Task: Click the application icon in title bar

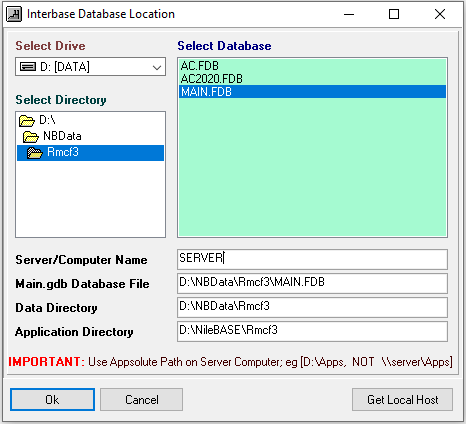Action: 14,14
